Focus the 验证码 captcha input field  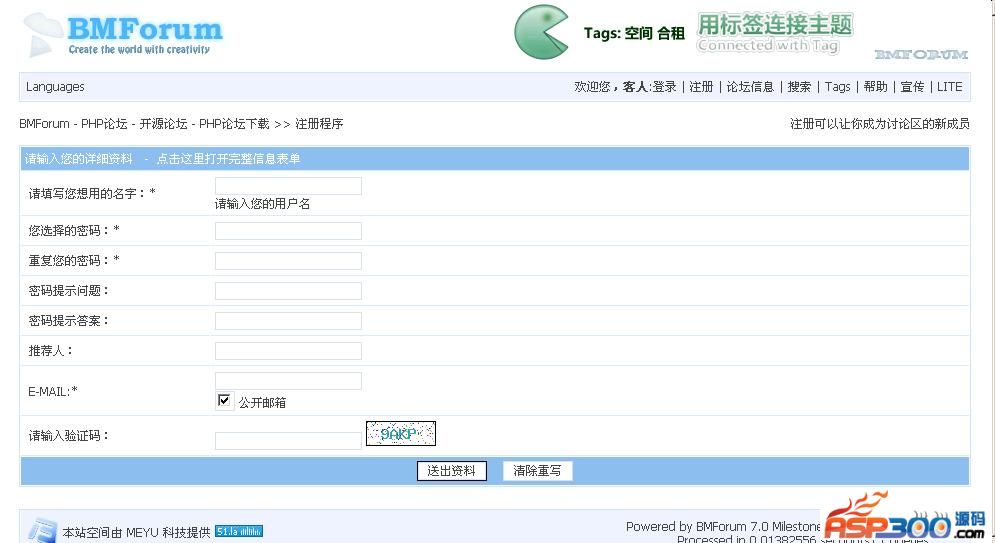[x=288, y=441]
